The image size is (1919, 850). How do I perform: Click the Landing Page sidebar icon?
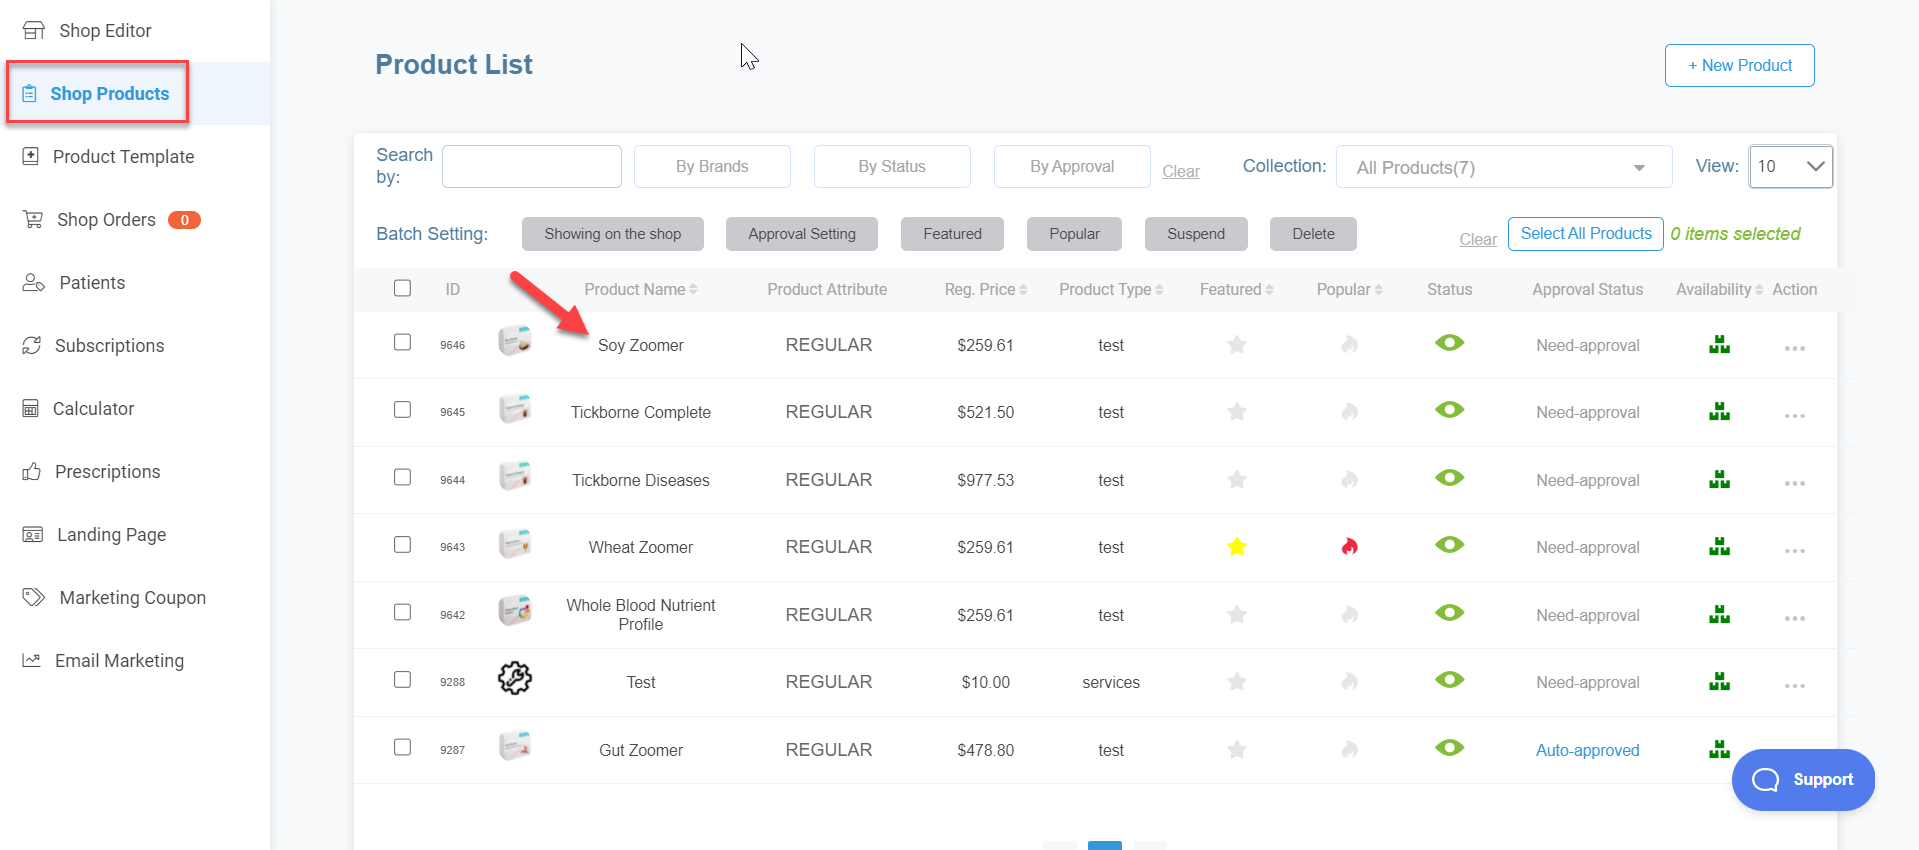tap(33, 535)
